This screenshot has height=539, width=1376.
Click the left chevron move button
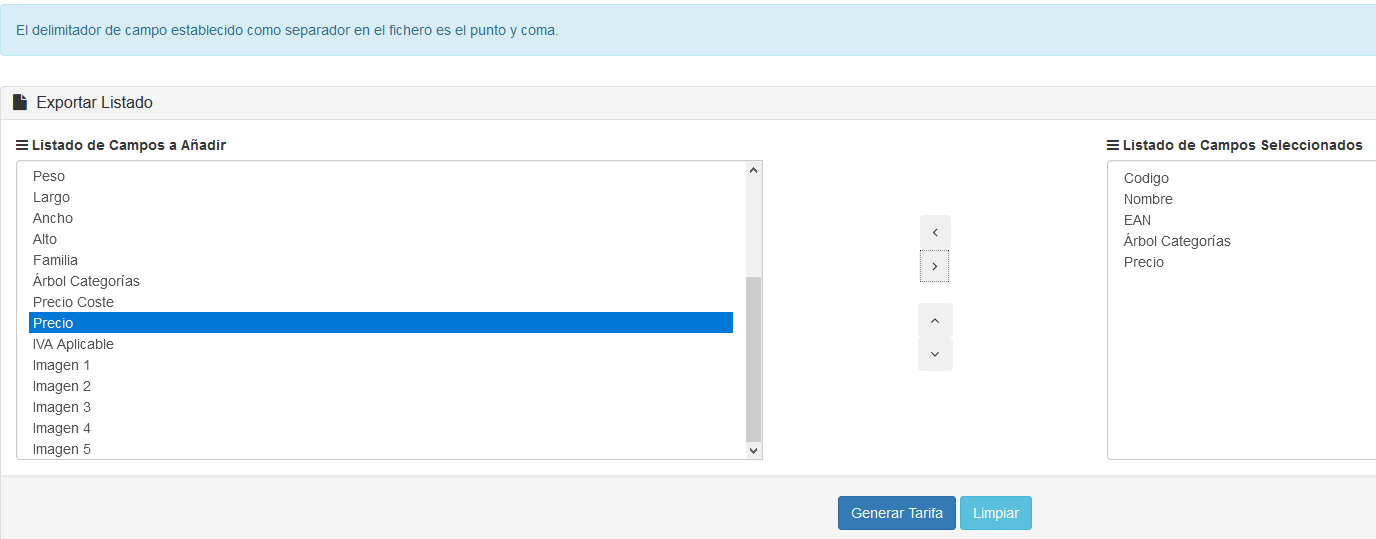(935, 232)
